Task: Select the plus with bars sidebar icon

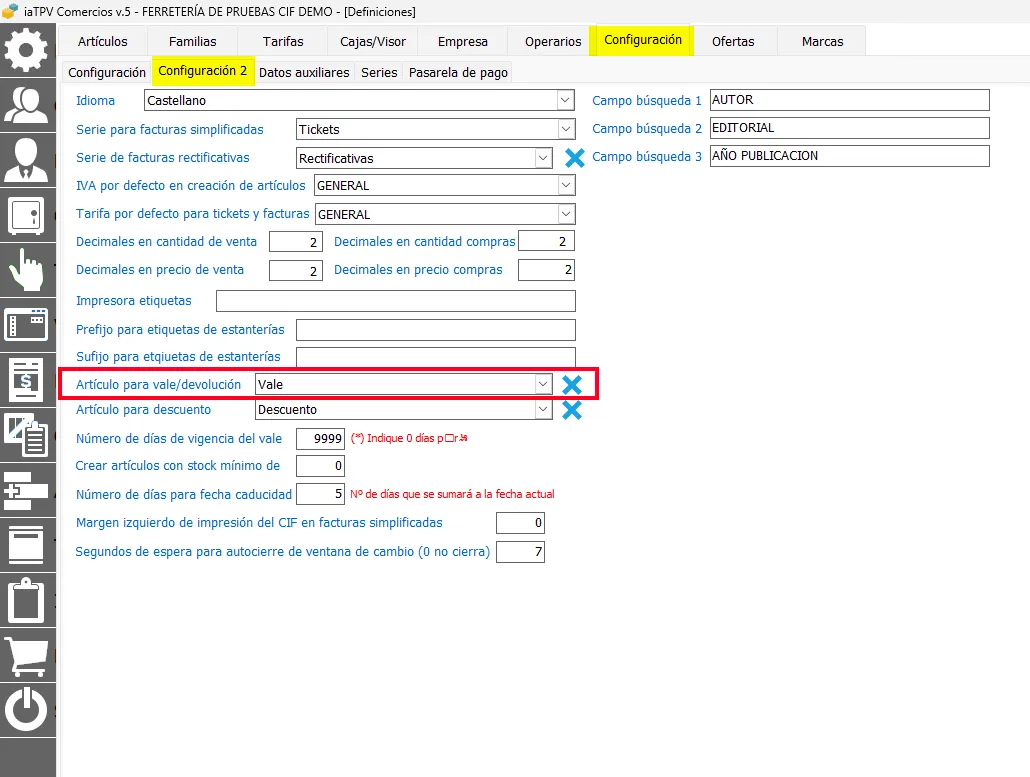Action: tap(26, 490)
